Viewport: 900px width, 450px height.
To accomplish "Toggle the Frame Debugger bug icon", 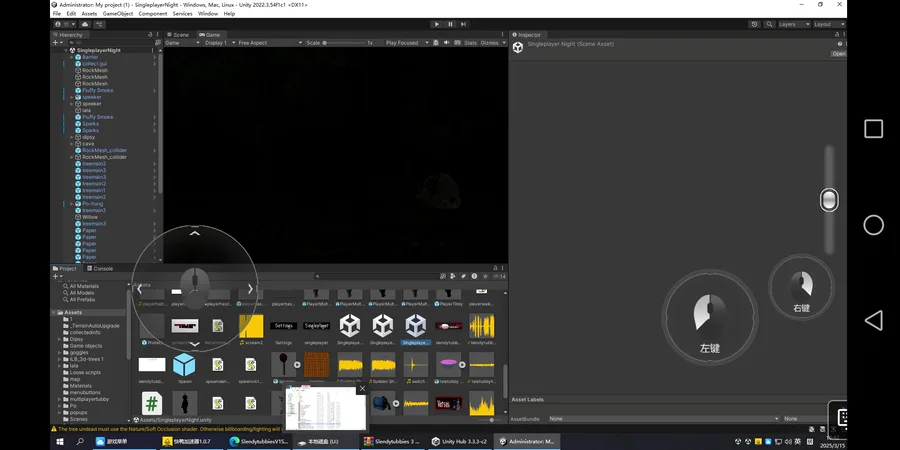I will click(x=436, y=42).
